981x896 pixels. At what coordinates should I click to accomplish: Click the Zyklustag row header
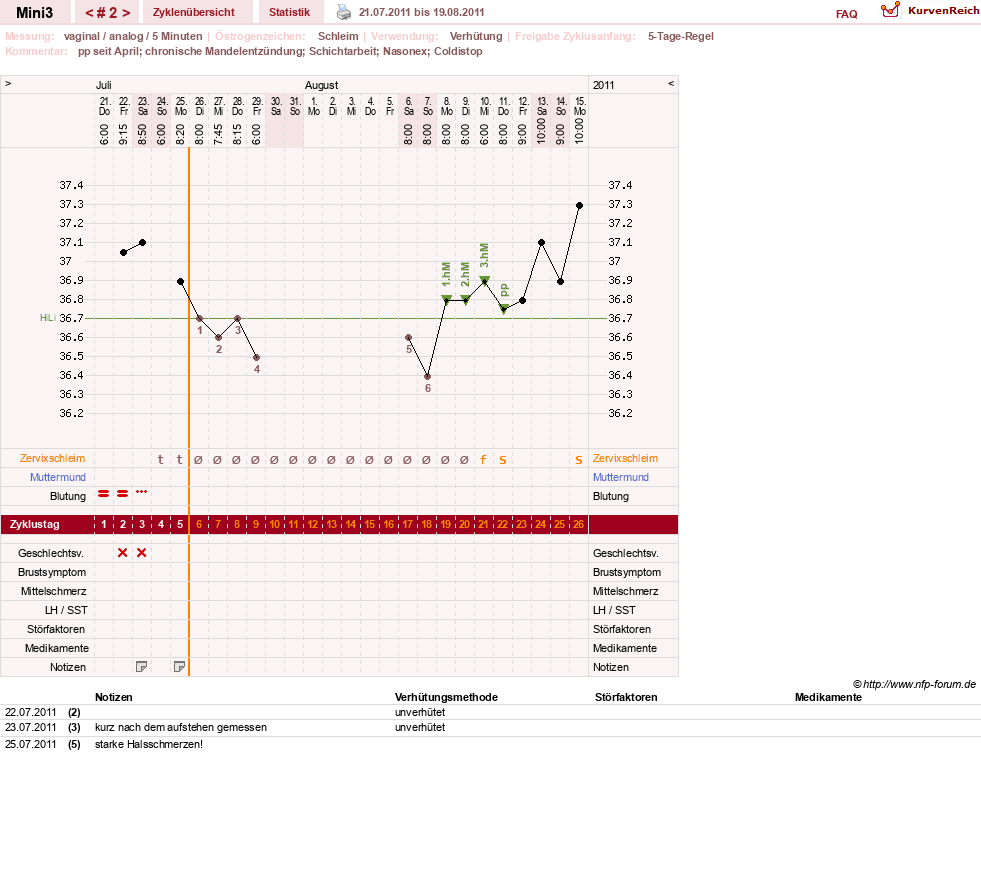point(34,524)
